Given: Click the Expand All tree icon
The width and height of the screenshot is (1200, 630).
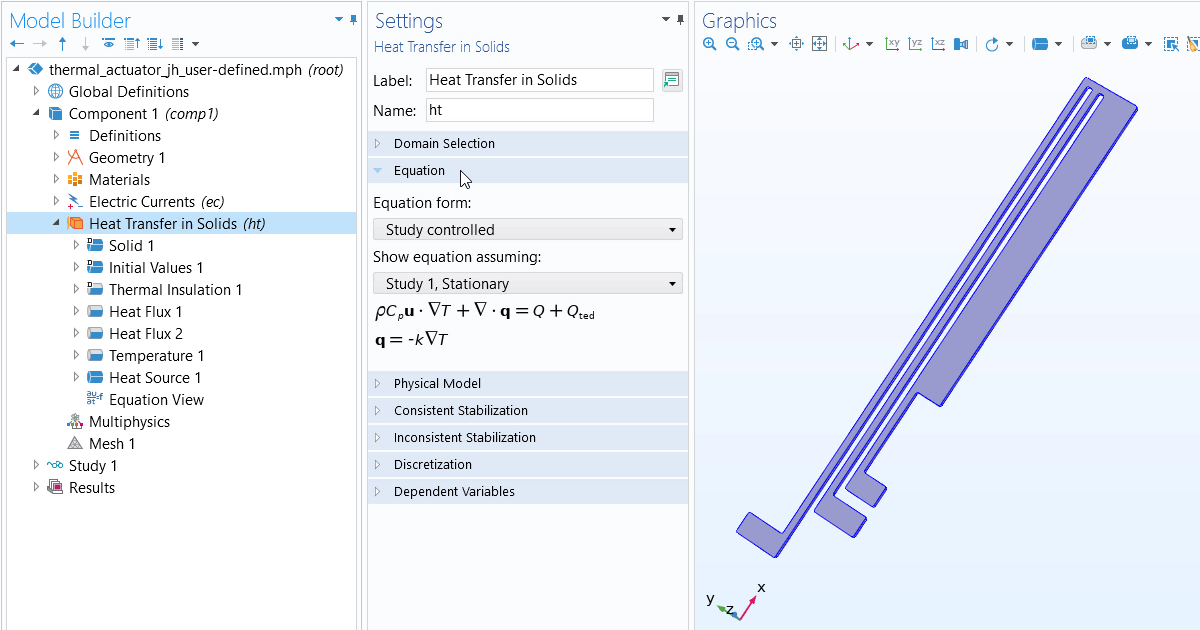Looking at the screenshot, I should (155, 44).
